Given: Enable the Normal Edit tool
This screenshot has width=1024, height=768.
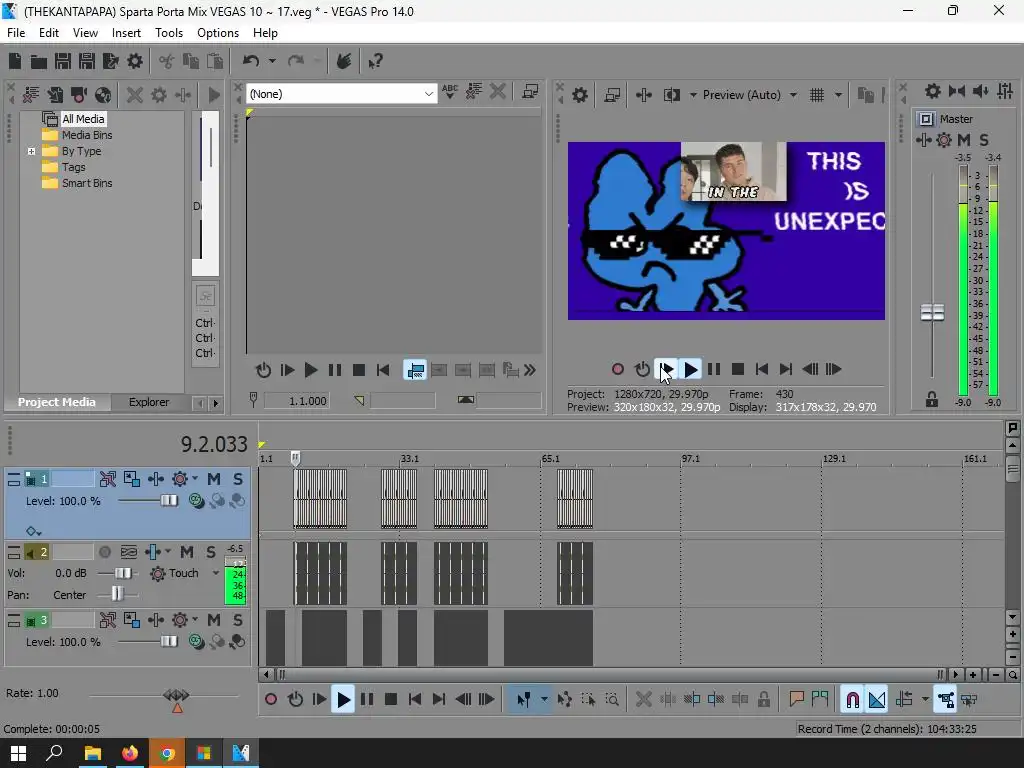Looking at the screenshot, I should tap(524, 699).
